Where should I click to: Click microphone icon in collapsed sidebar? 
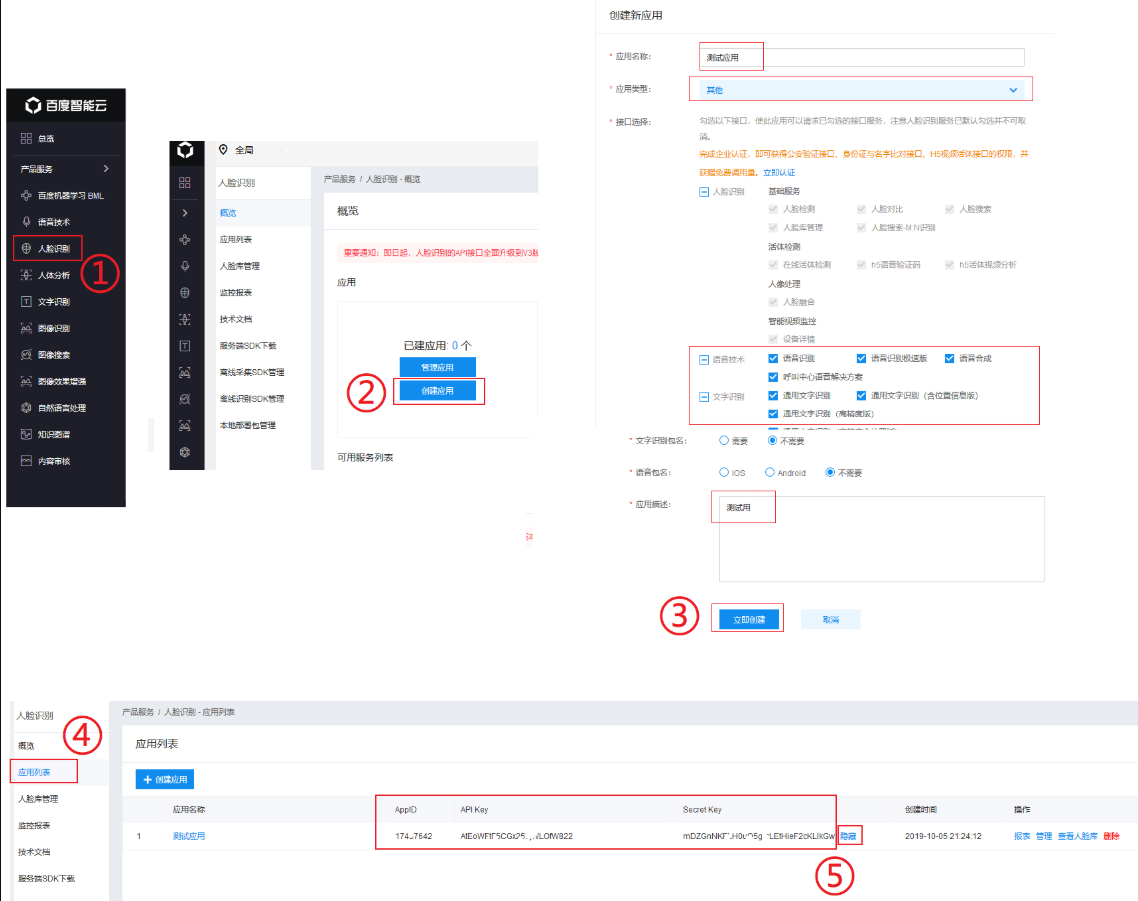tap(185, 266)
